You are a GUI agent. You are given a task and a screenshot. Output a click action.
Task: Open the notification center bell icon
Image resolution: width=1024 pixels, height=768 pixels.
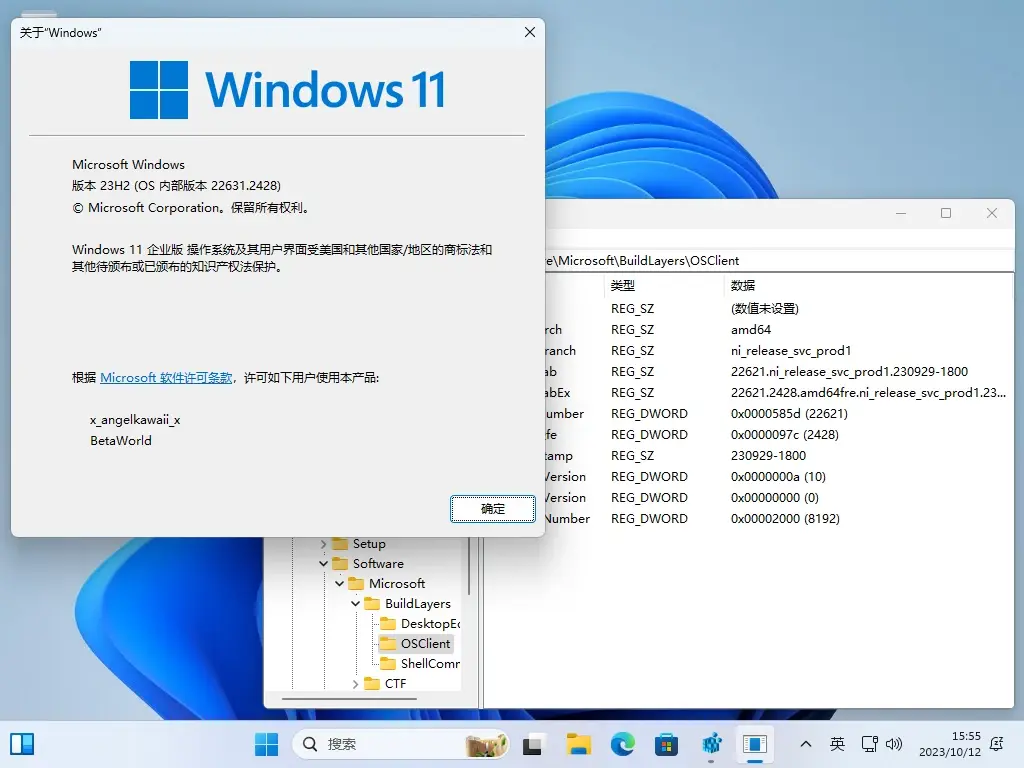(997, 744)
